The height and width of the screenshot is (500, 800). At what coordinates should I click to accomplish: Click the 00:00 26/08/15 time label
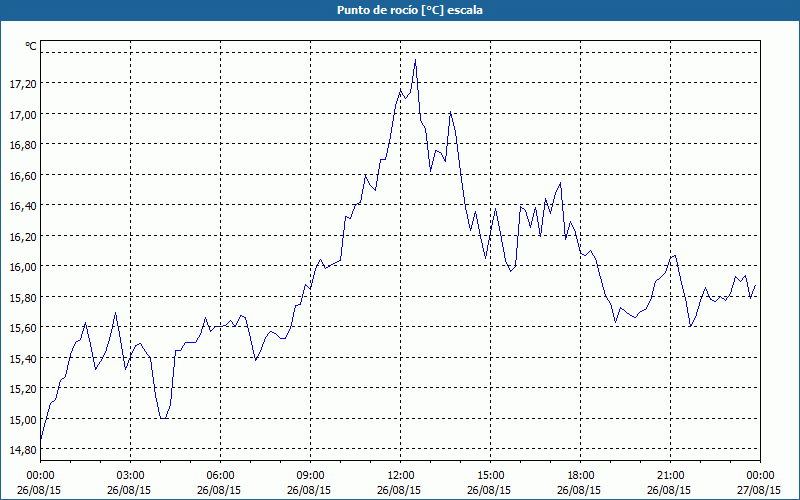tap(39, 483)
